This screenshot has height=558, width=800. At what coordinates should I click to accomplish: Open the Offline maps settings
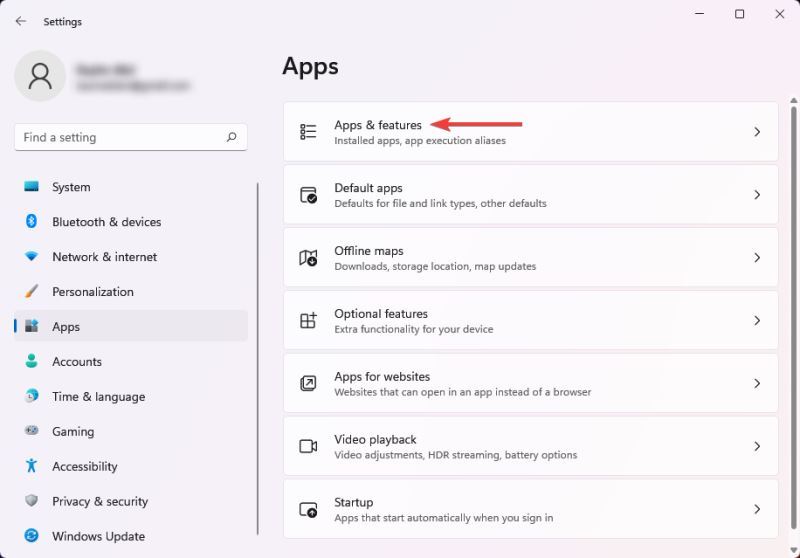pos(530,258)
